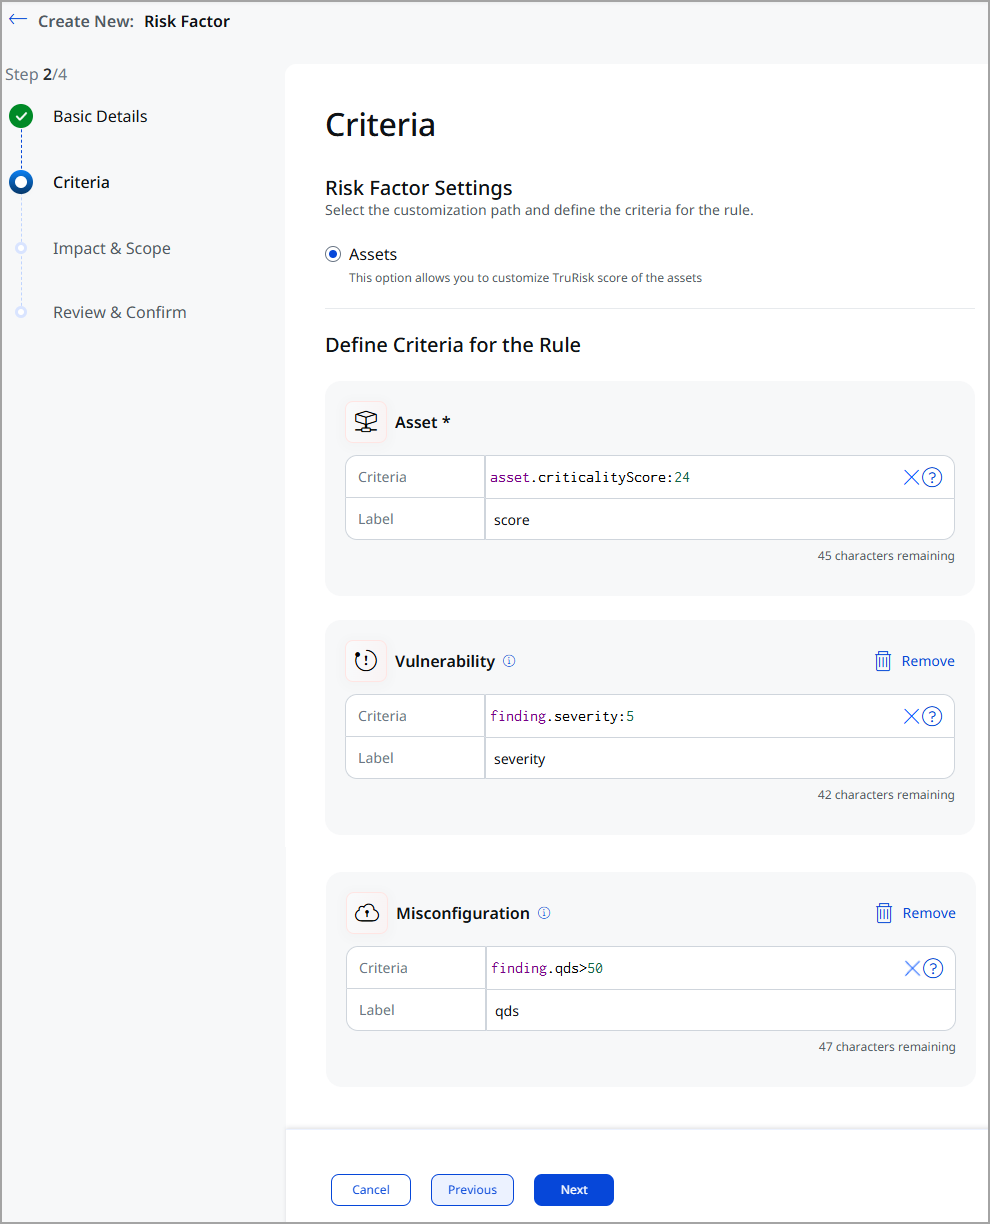Show info tooltip next to Misconfiguration heading
The image size is (990, 1224).
[544, 913]
